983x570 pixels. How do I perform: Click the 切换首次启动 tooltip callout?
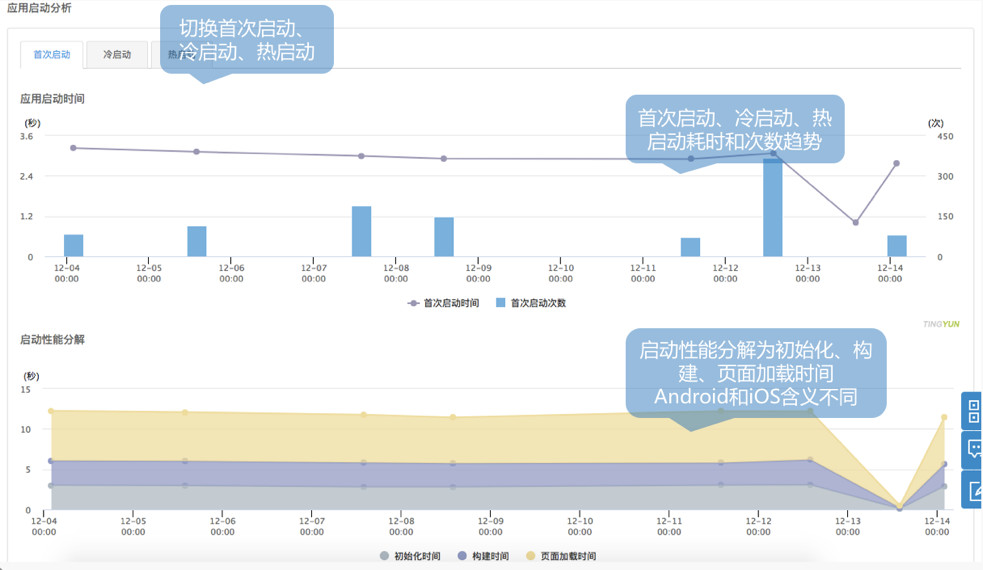tap(246, 40)
